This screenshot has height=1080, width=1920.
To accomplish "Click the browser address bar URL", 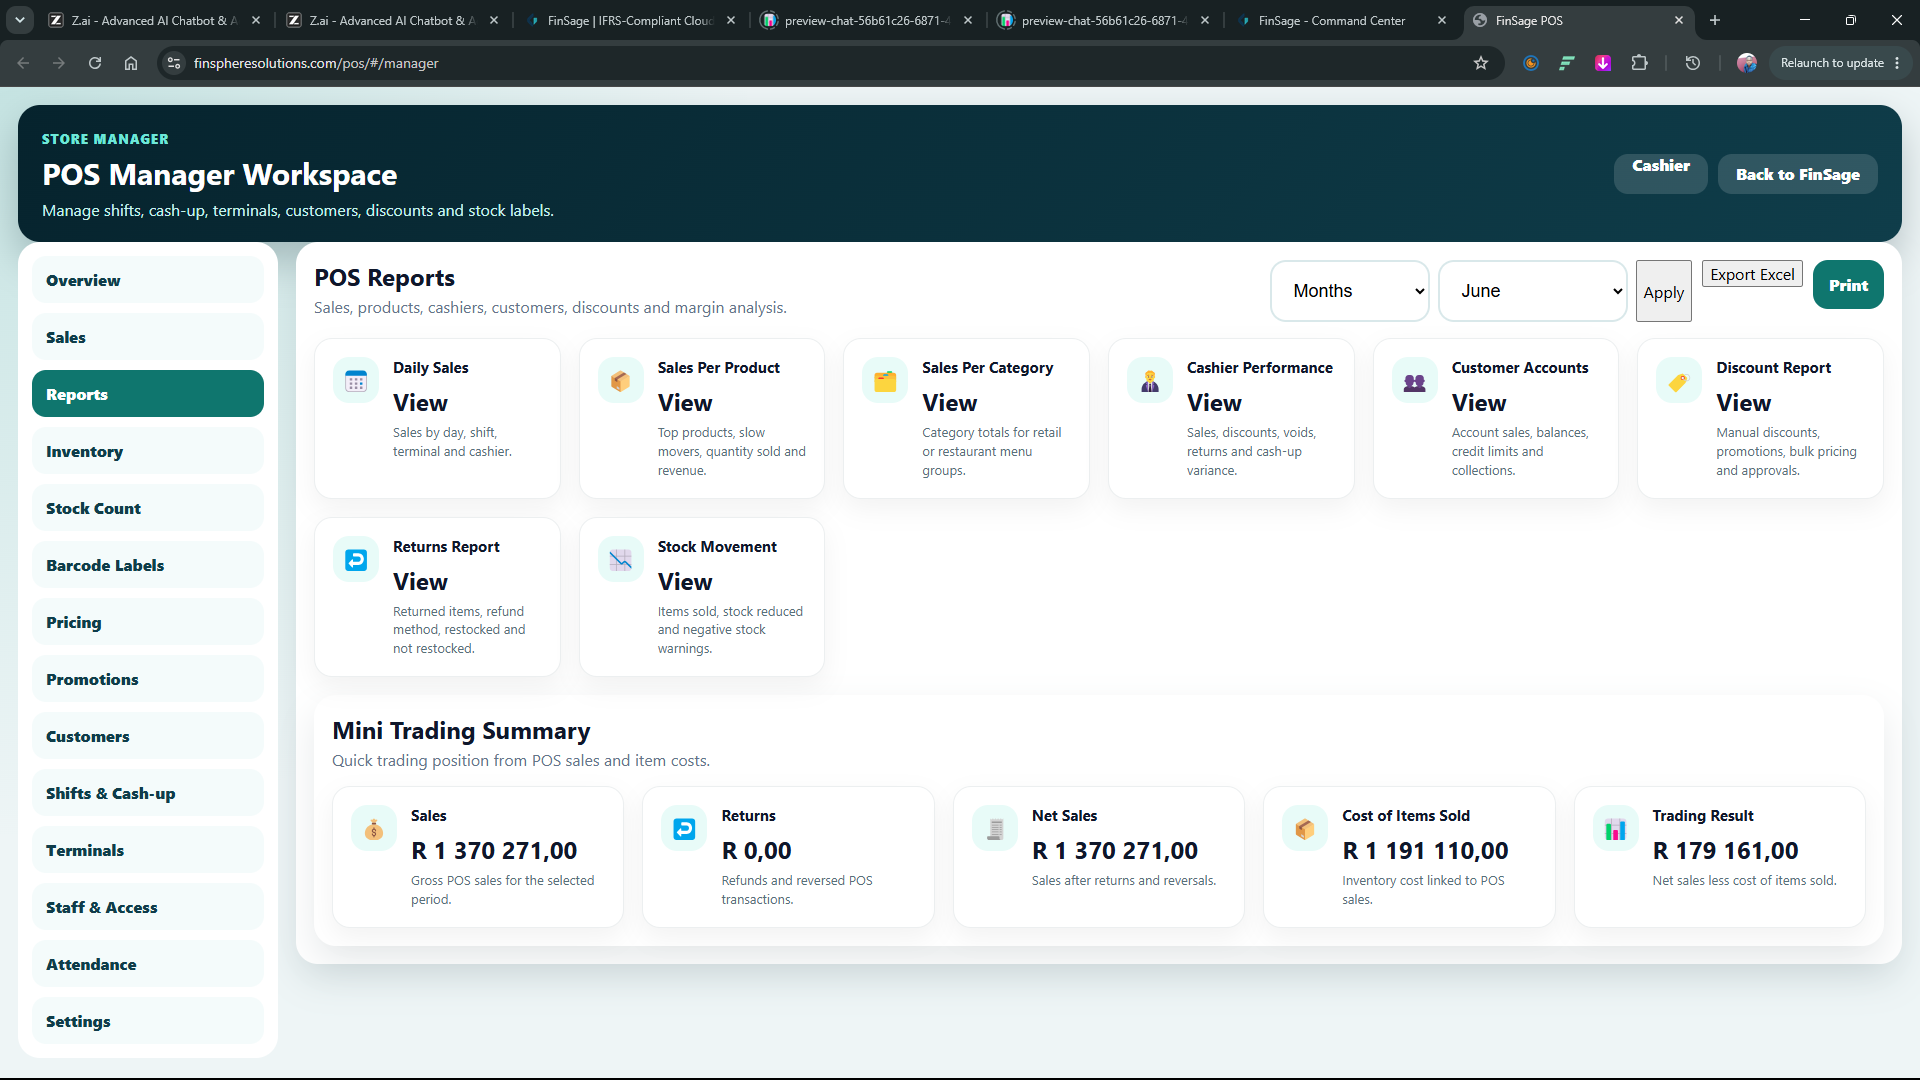I will tap(316, 63).
